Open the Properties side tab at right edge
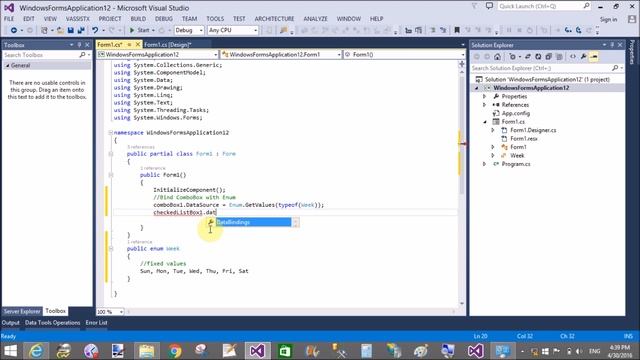 click(x=632, y=52)
